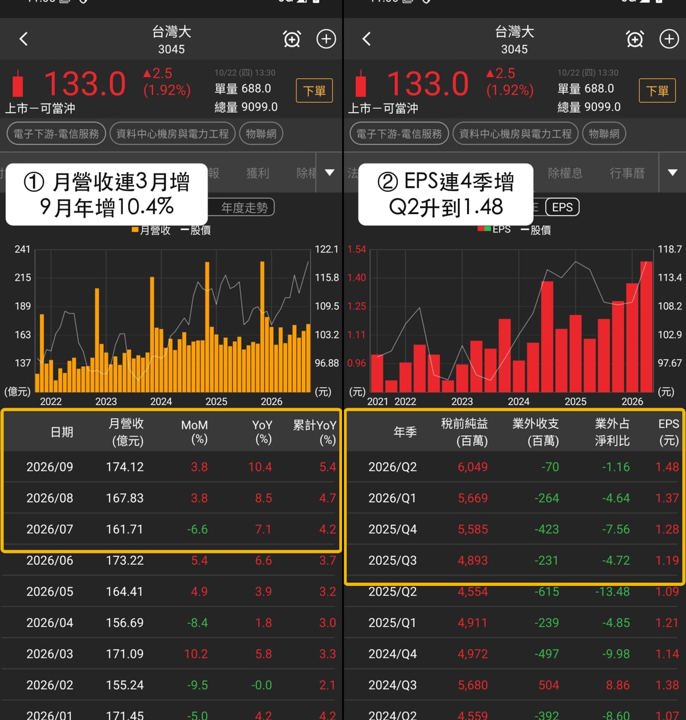Select the 2026/Q2 earnings row
The width and height of the screenshot is (686, 720).
515,467
